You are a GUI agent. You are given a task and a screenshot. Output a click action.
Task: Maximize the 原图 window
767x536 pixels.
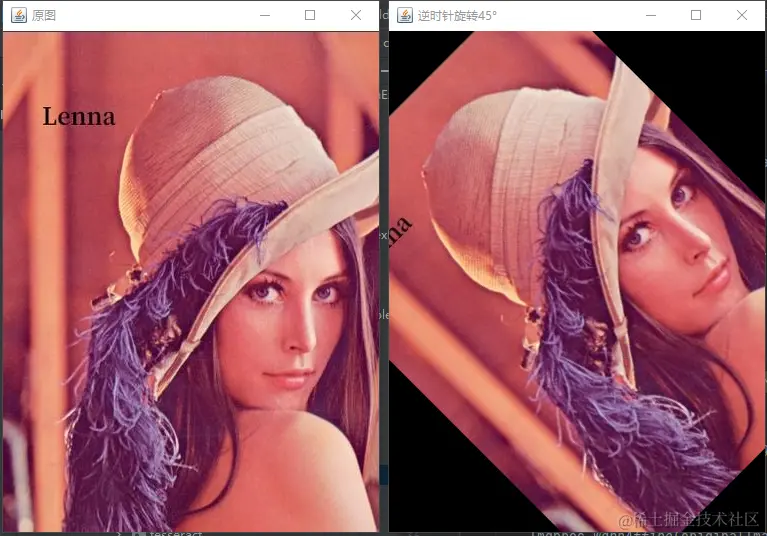[x=310, y=15]
